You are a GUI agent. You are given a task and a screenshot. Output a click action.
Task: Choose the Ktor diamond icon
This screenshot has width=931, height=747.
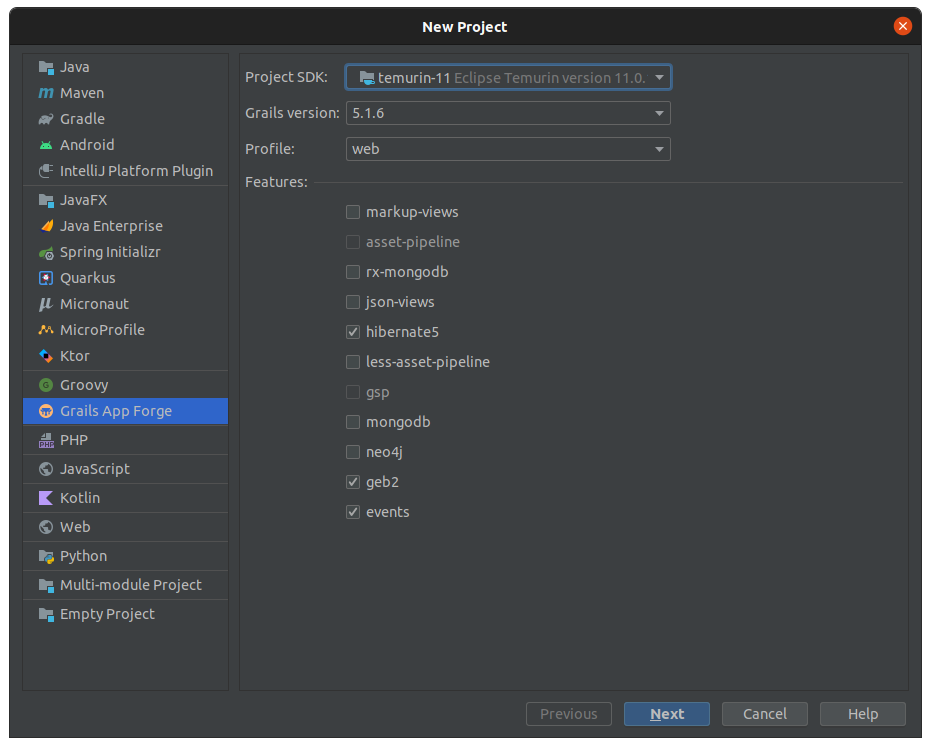[46, 356]
